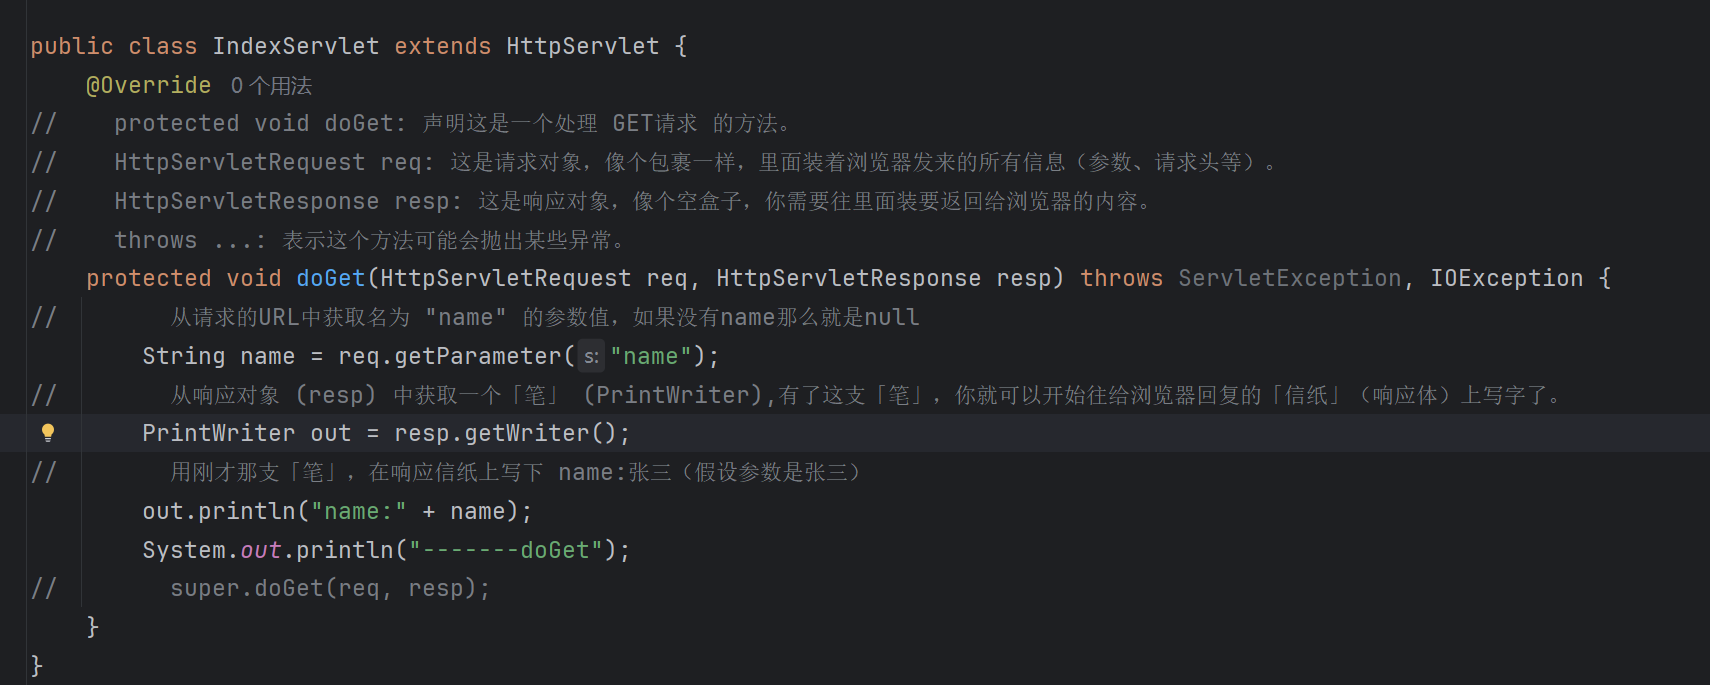Click the @Override annotation
The width and height of the screenshot is (1710, 685).
pyautogui.click(x=149, y=86)
